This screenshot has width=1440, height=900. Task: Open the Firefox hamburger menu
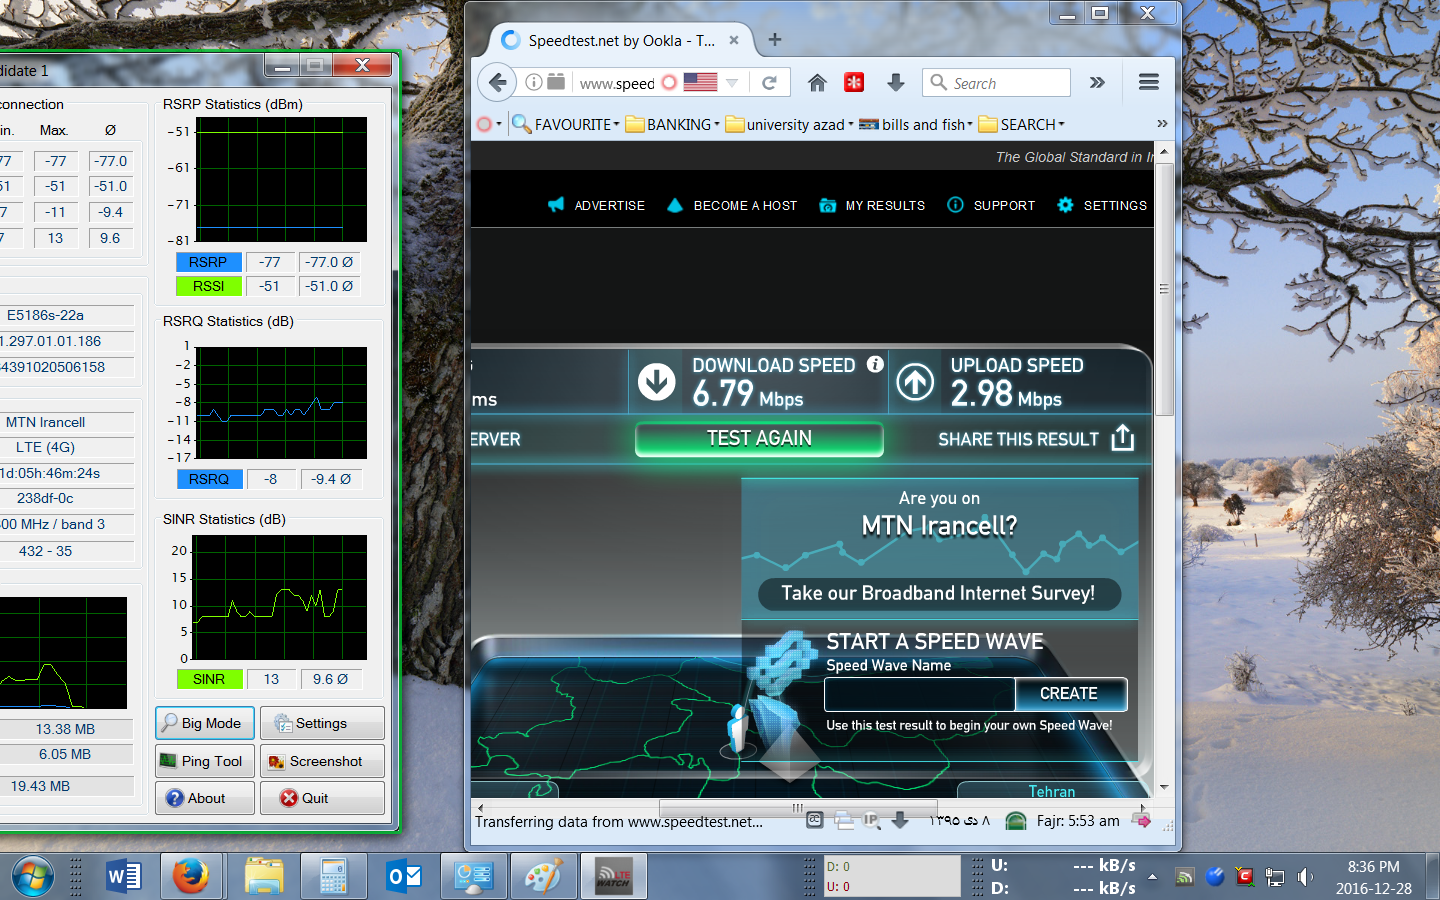(x=1149, y=82)
